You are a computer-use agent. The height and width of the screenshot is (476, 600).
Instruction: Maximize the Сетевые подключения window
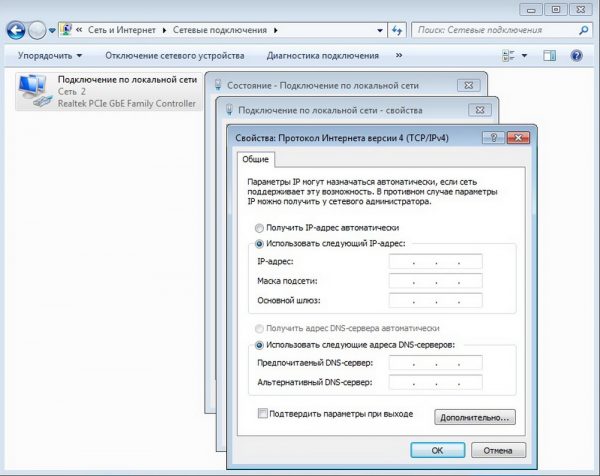pyautogui.click(x=556, y=10)
